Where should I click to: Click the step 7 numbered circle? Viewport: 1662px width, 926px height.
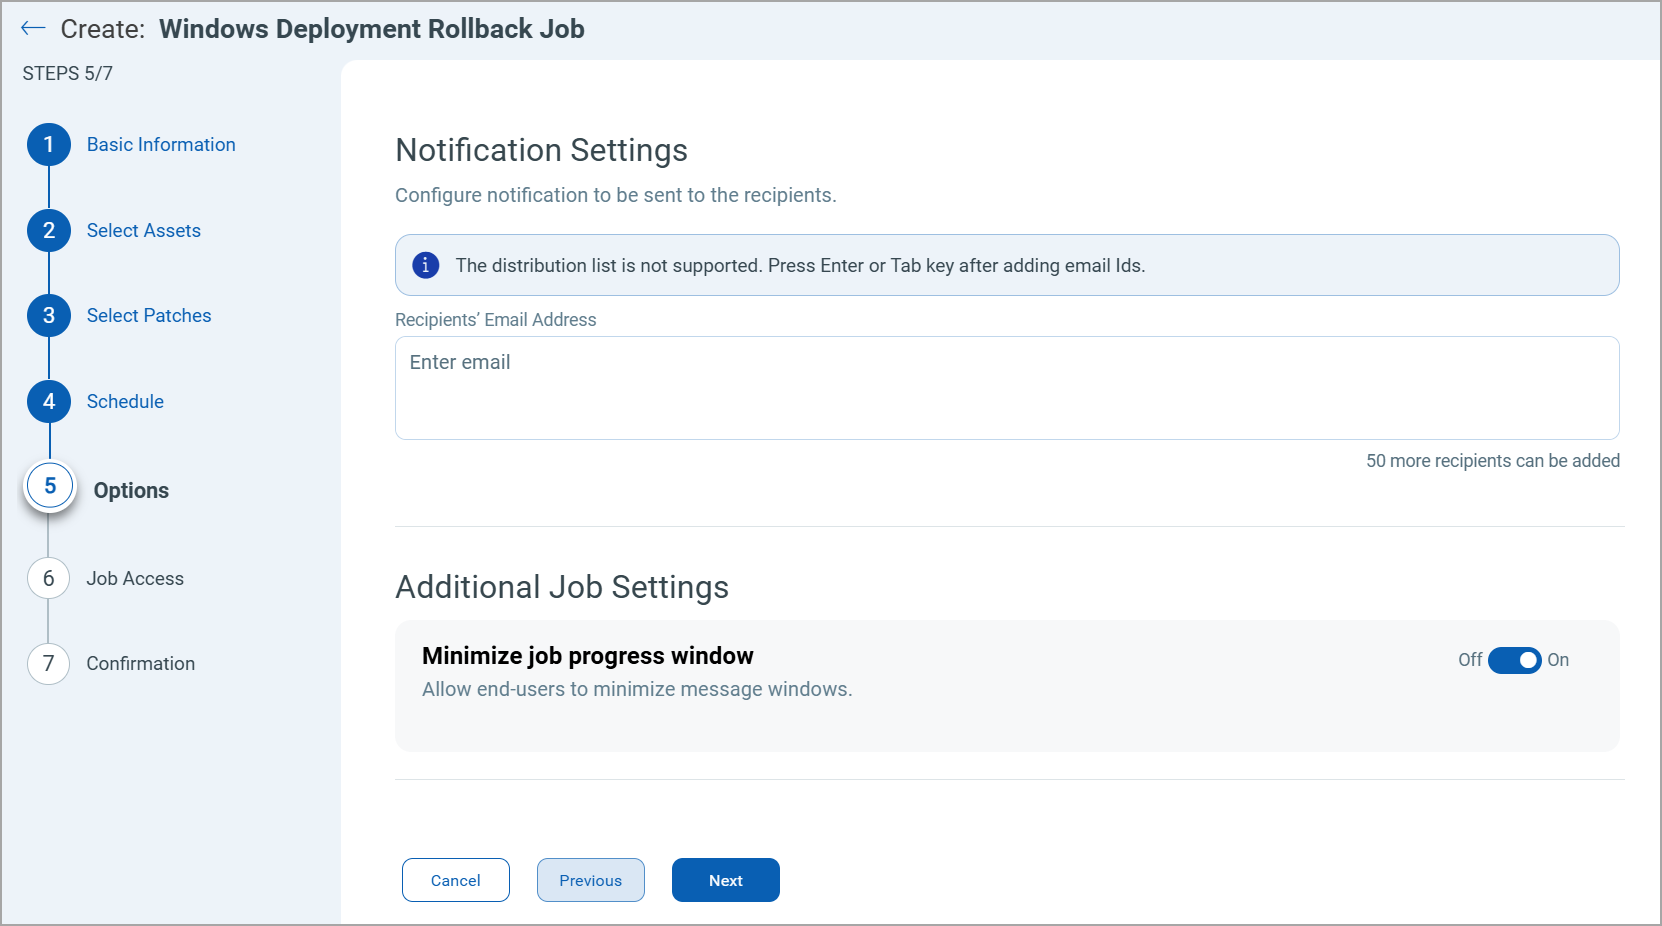coord(48,663)
